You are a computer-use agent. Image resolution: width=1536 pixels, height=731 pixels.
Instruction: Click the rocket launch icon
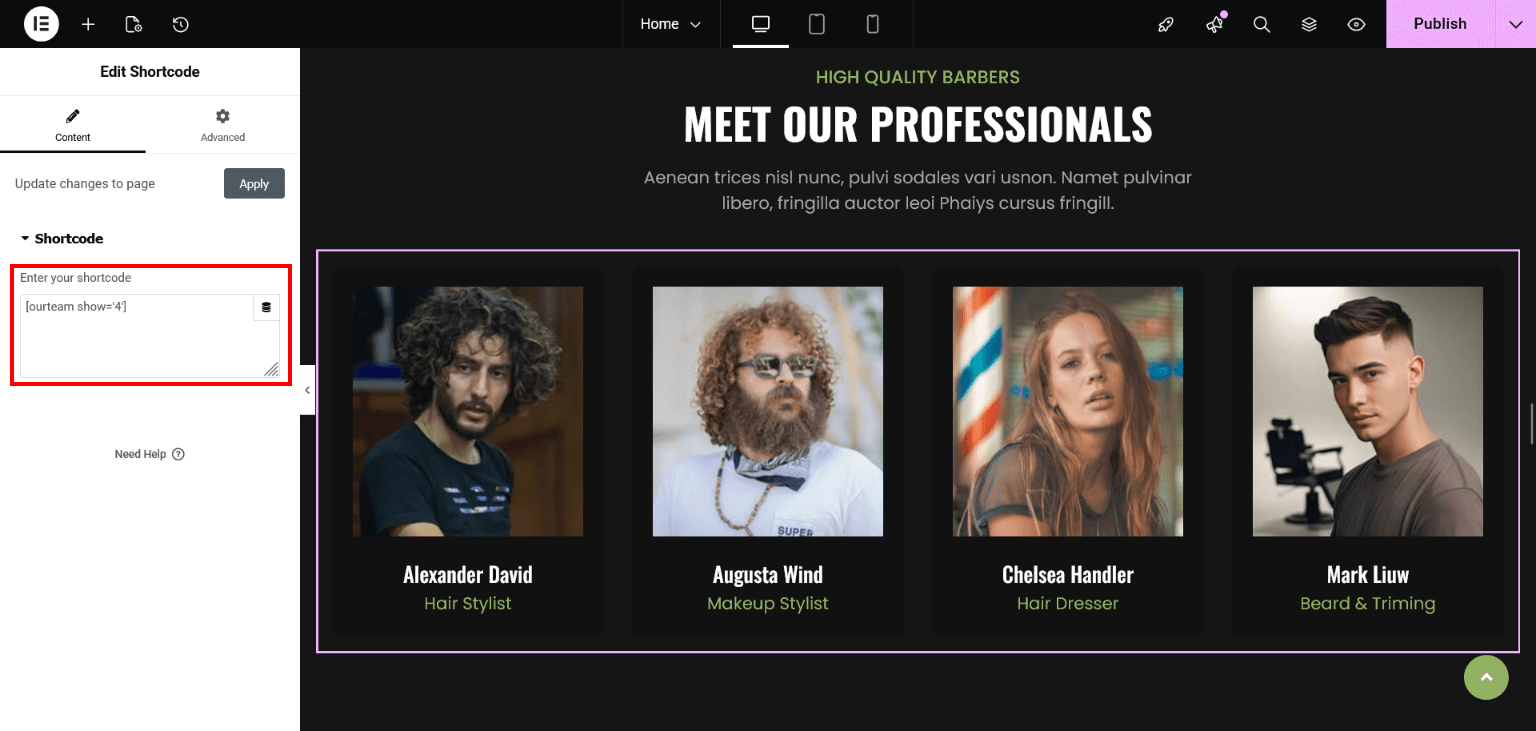click(x=1166, y=24)
